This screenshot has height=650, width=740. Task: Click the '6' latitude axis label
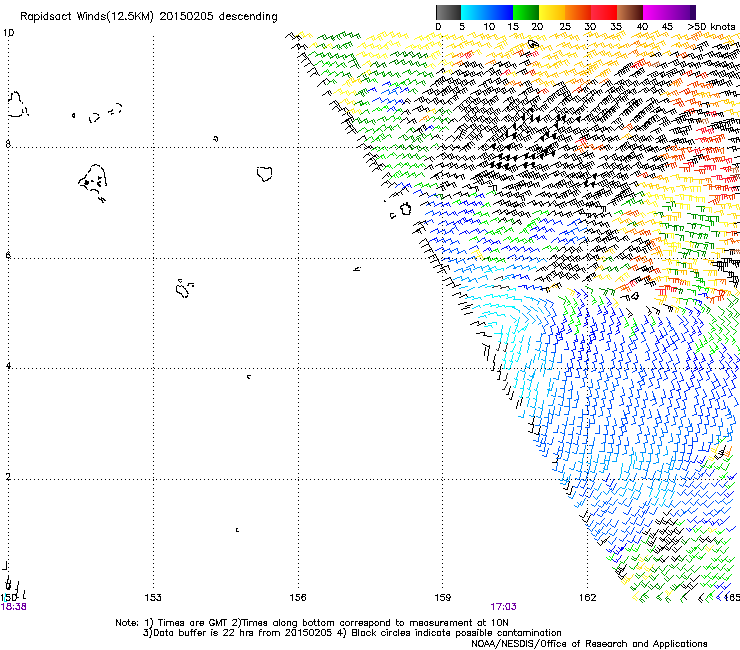click(8, 255)
